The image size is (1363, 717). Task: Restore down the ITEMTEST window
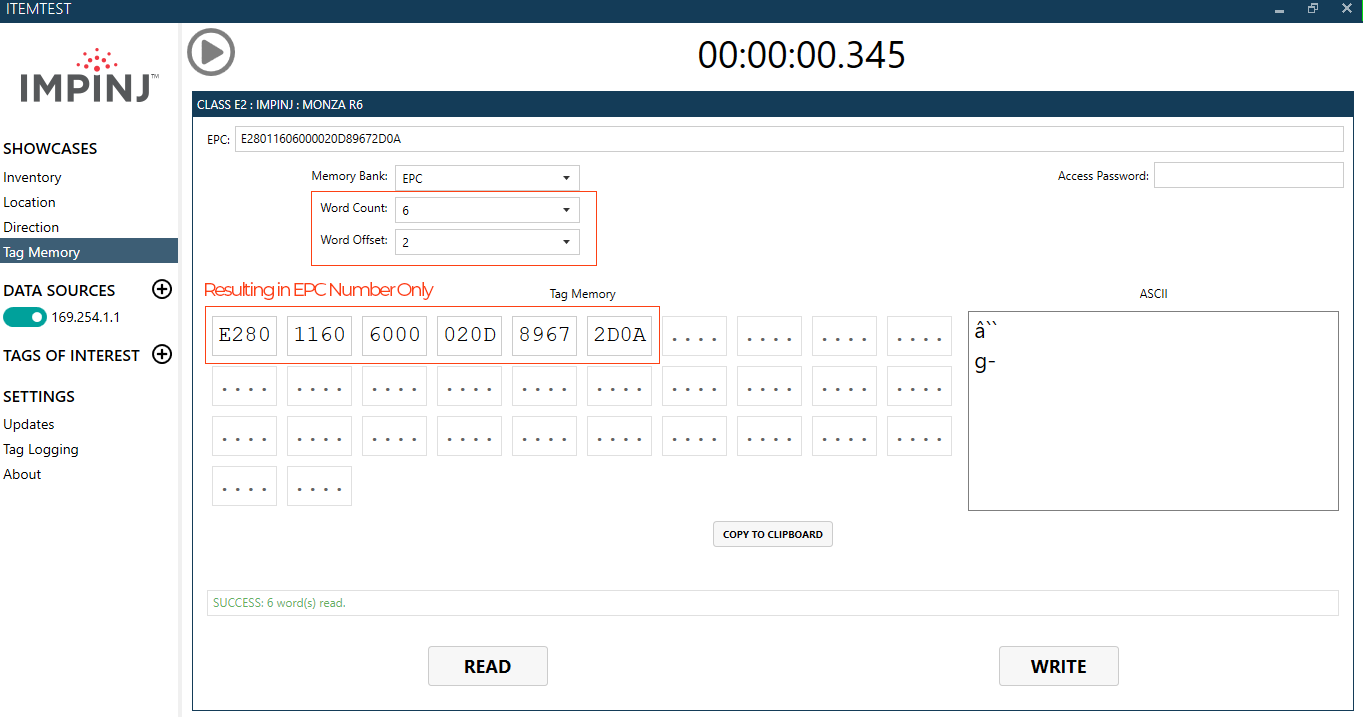coord(1313,9)
